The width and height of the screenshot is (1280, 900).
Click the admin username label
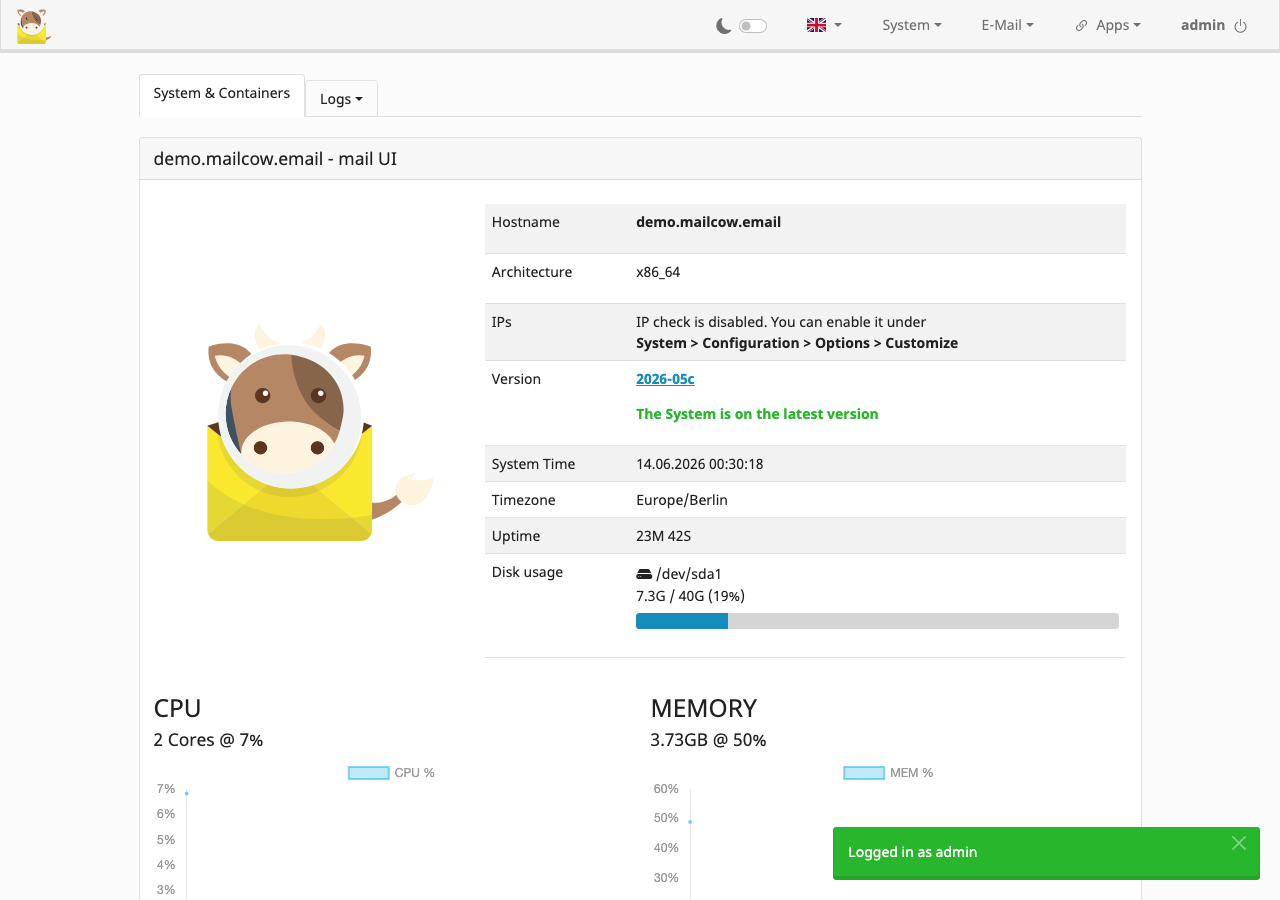click(1203, 25)
